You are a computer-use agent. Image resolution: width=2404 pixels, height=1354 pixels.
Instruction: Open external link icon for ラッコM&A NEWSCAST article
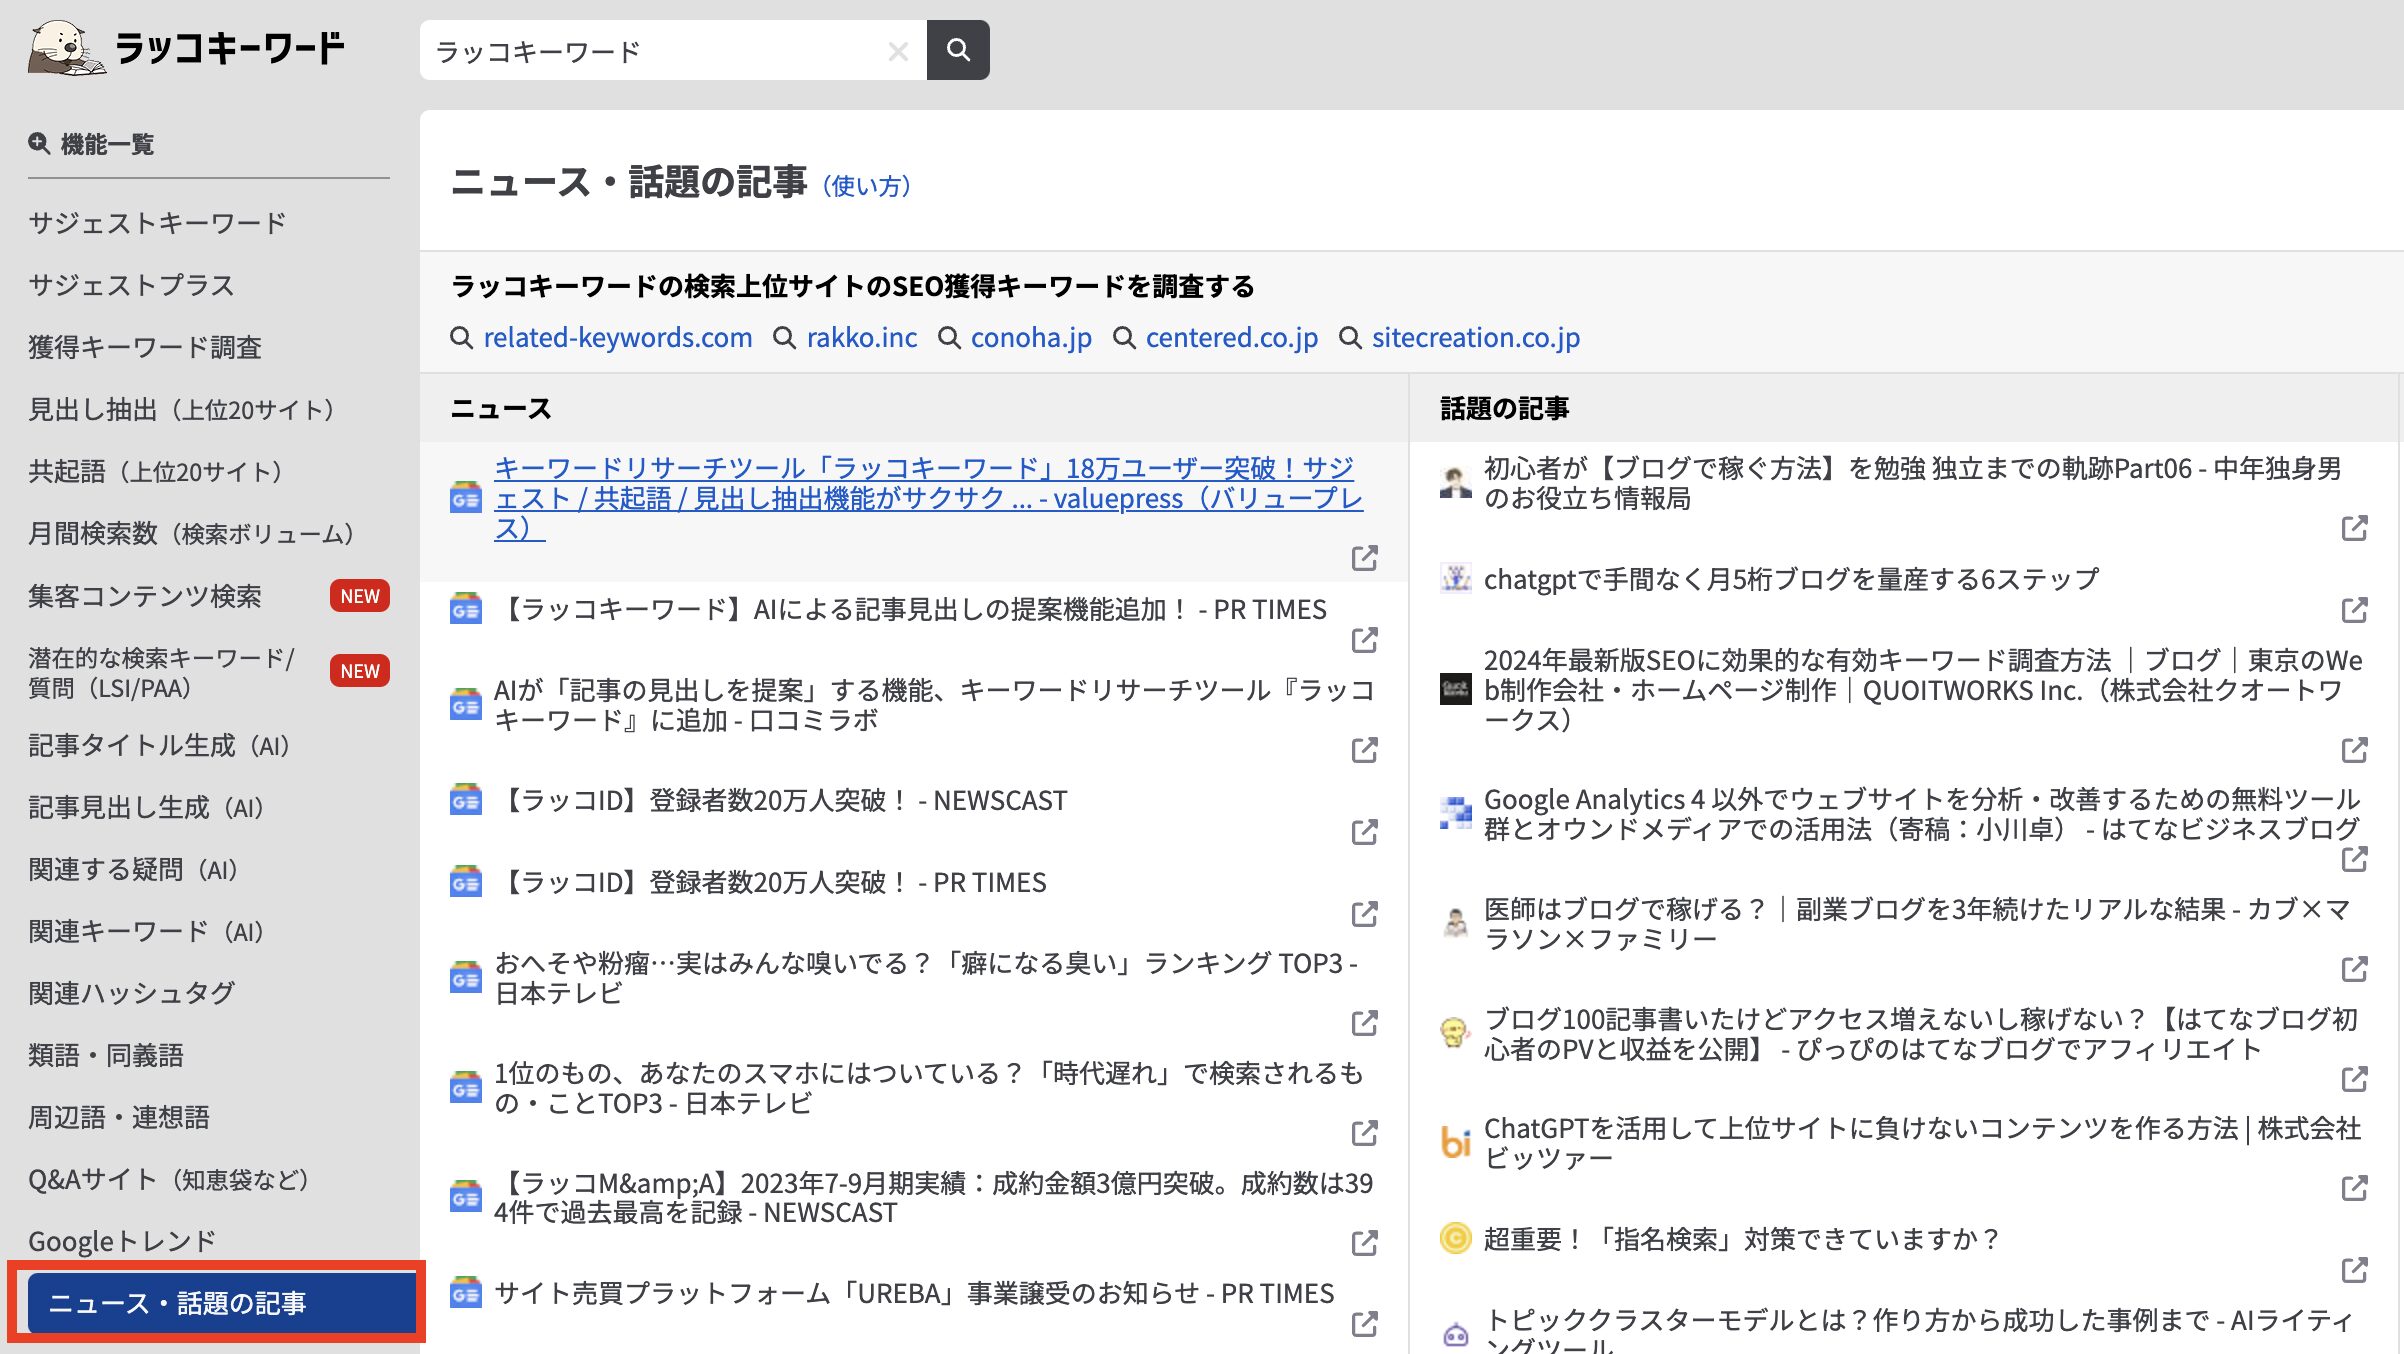(1365, 1243)
